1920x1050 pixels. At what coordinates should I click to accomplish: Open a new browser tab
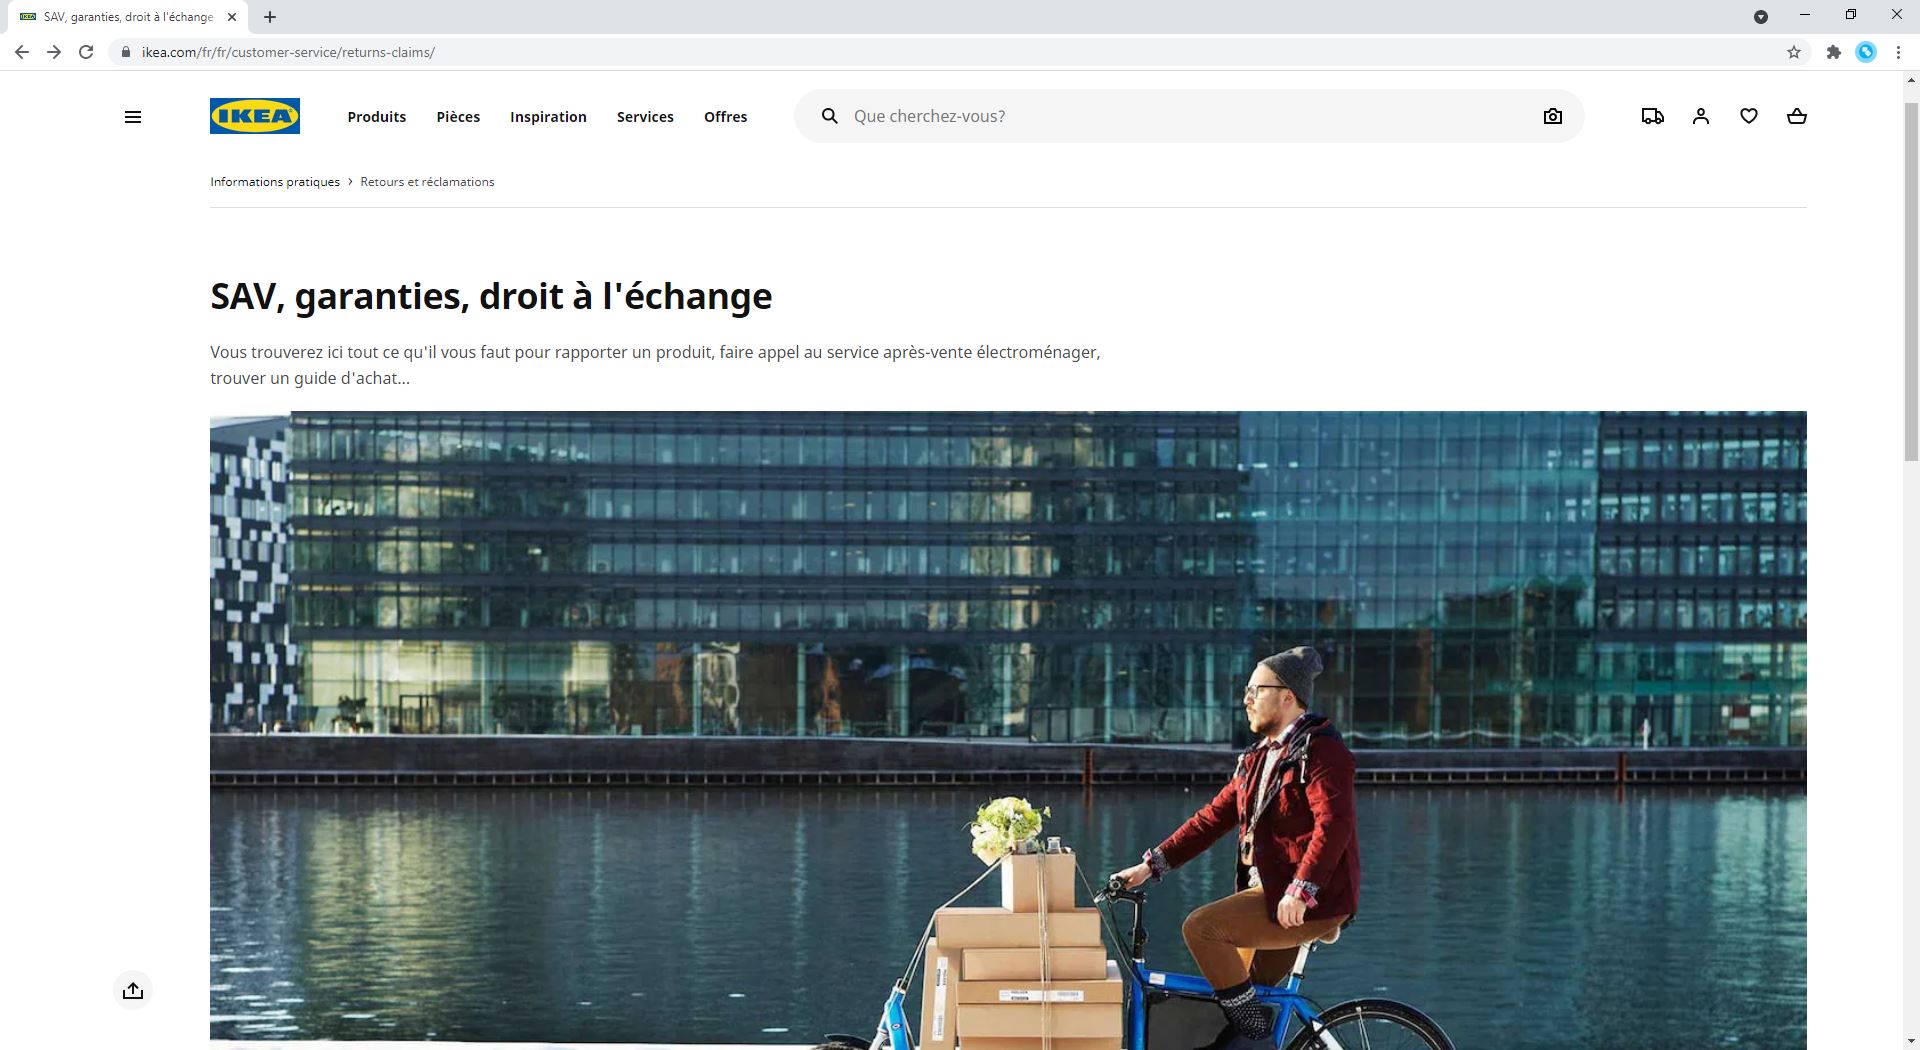270,17
